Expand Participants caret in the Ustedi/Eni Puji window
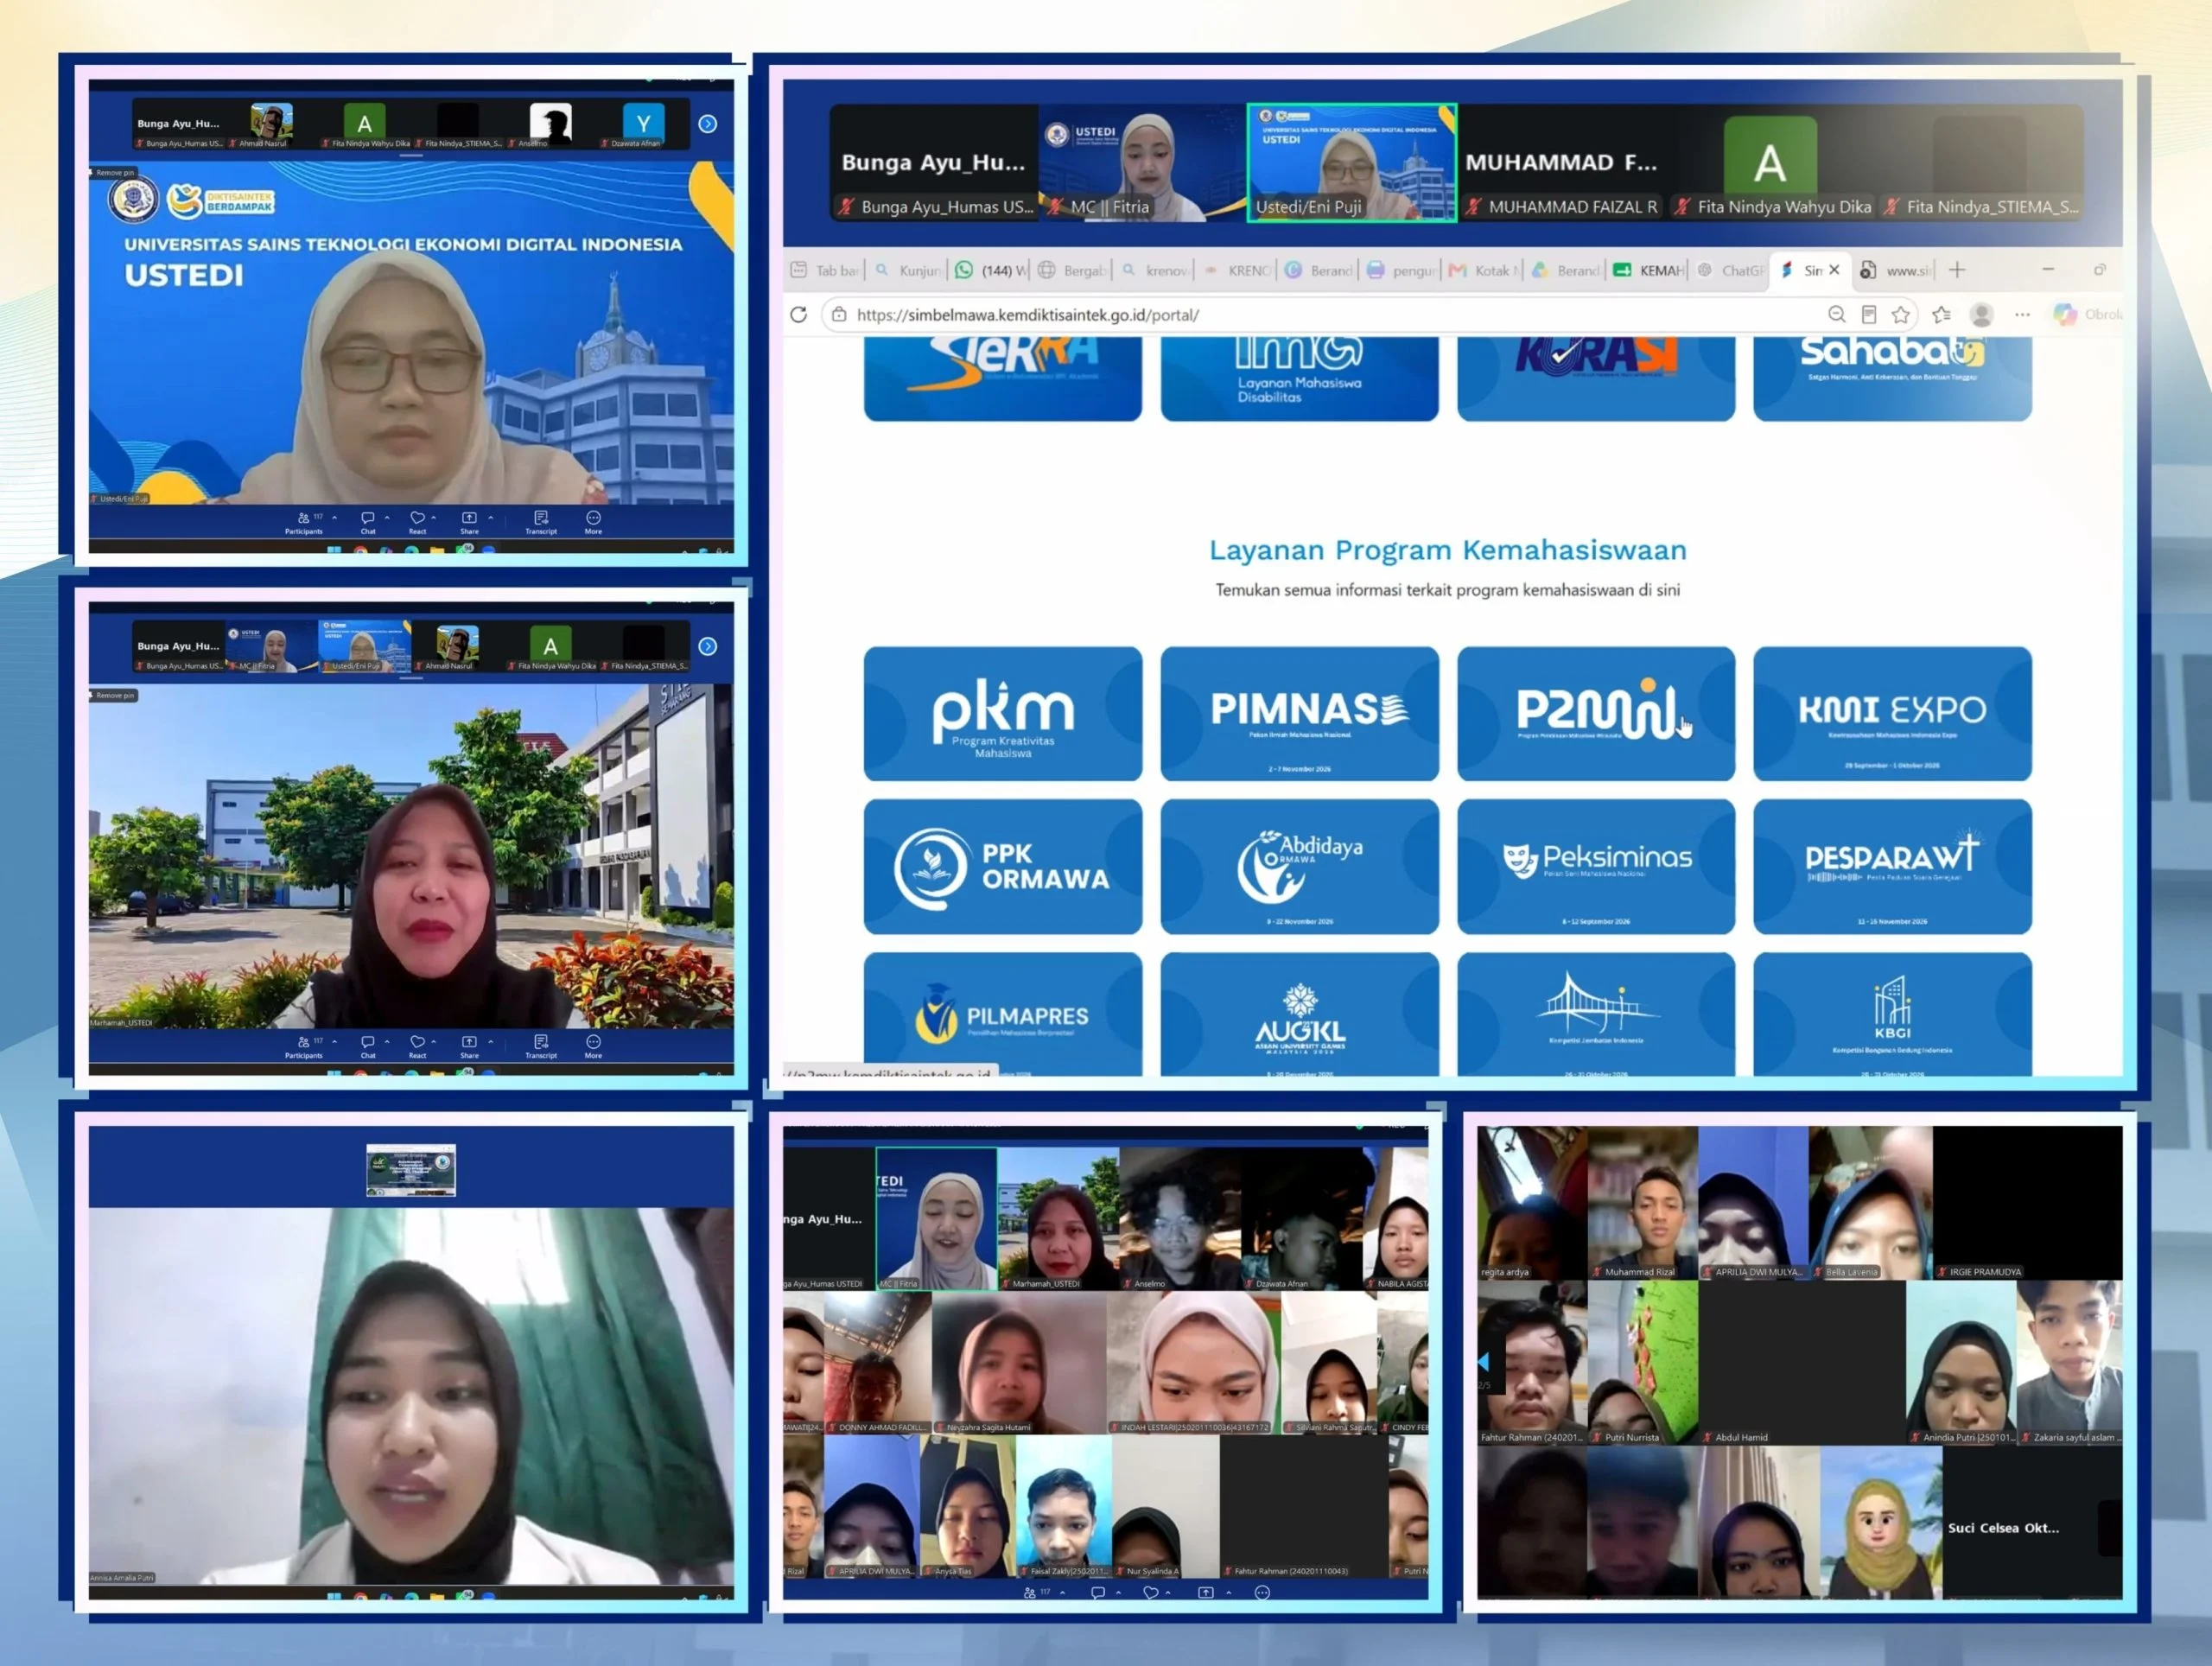This screenshot has width=2212, height=1666. coord(334,518)
